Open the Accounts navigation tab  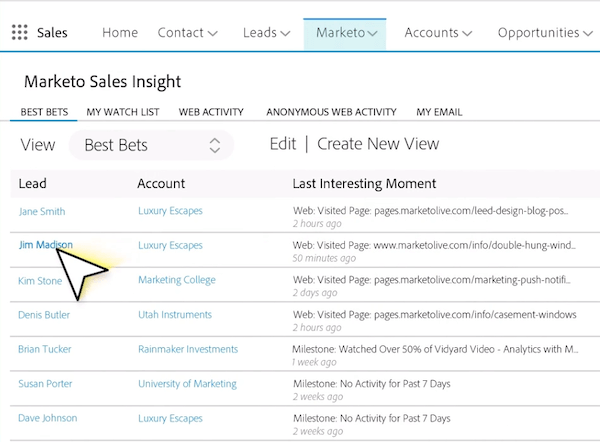[431, 33]
